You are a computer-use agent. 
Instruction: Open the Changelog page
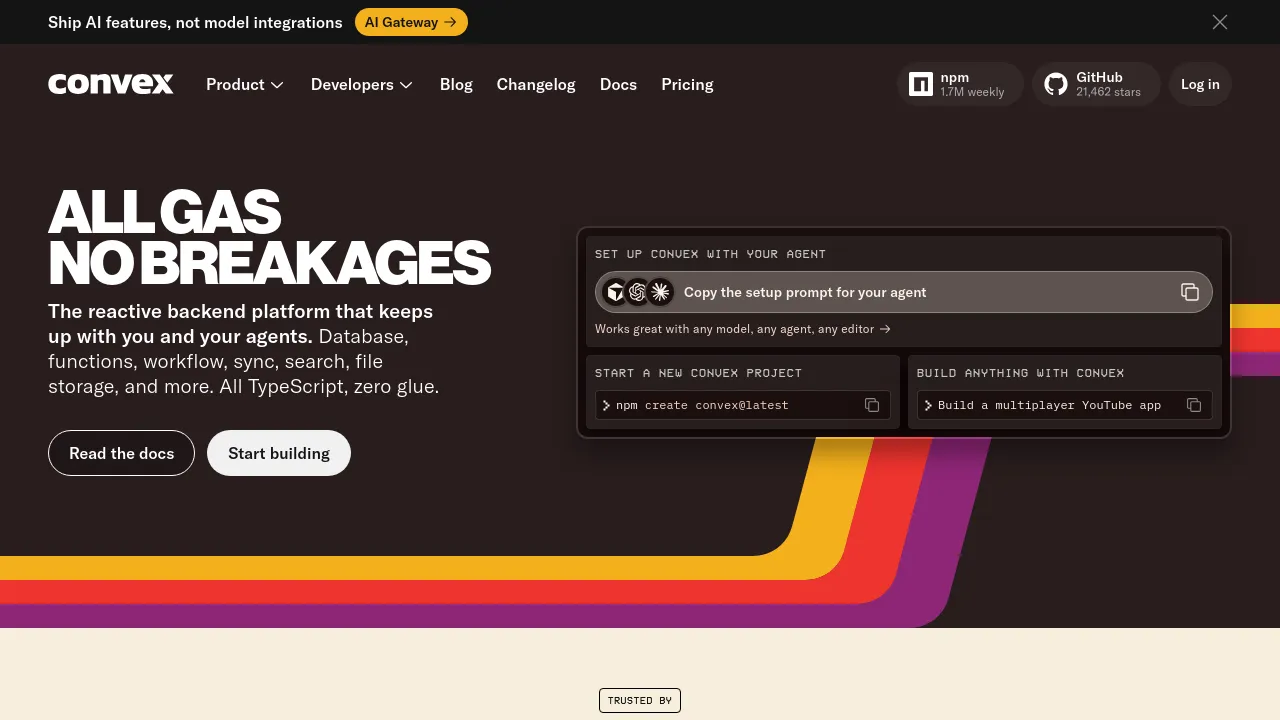tap(536, 85)
